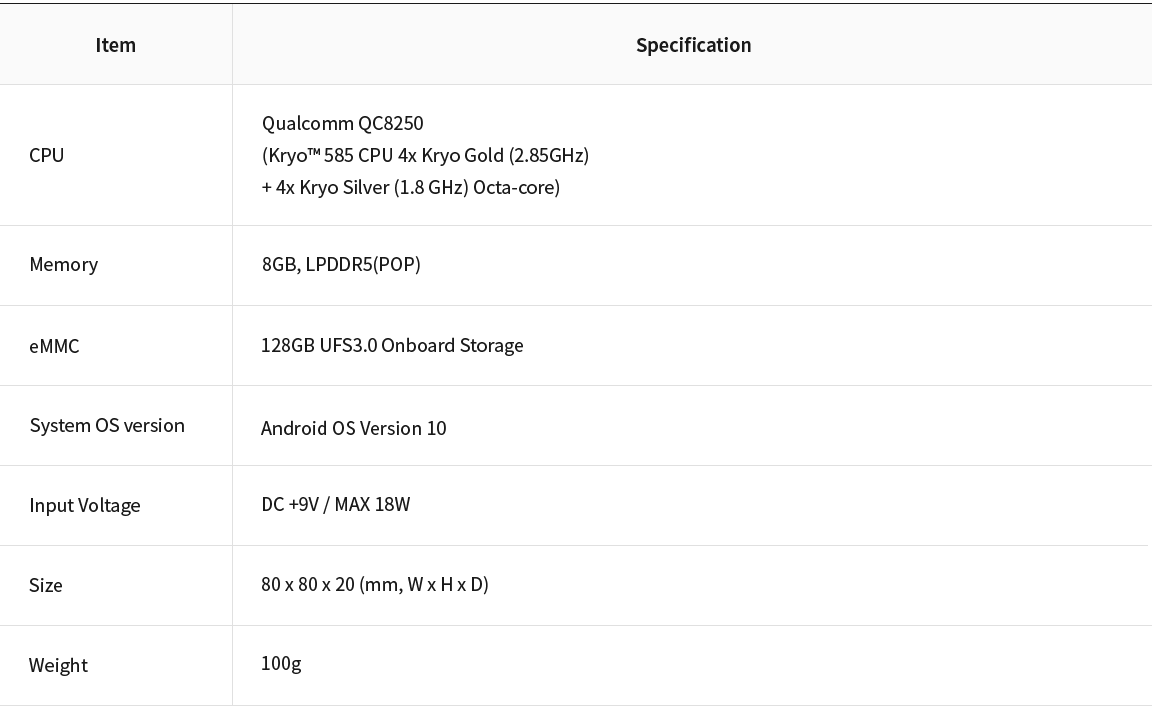This screenshot has width=1152, height=708.
Task: Select the Memory row label
Action: (x=63, y=264)
